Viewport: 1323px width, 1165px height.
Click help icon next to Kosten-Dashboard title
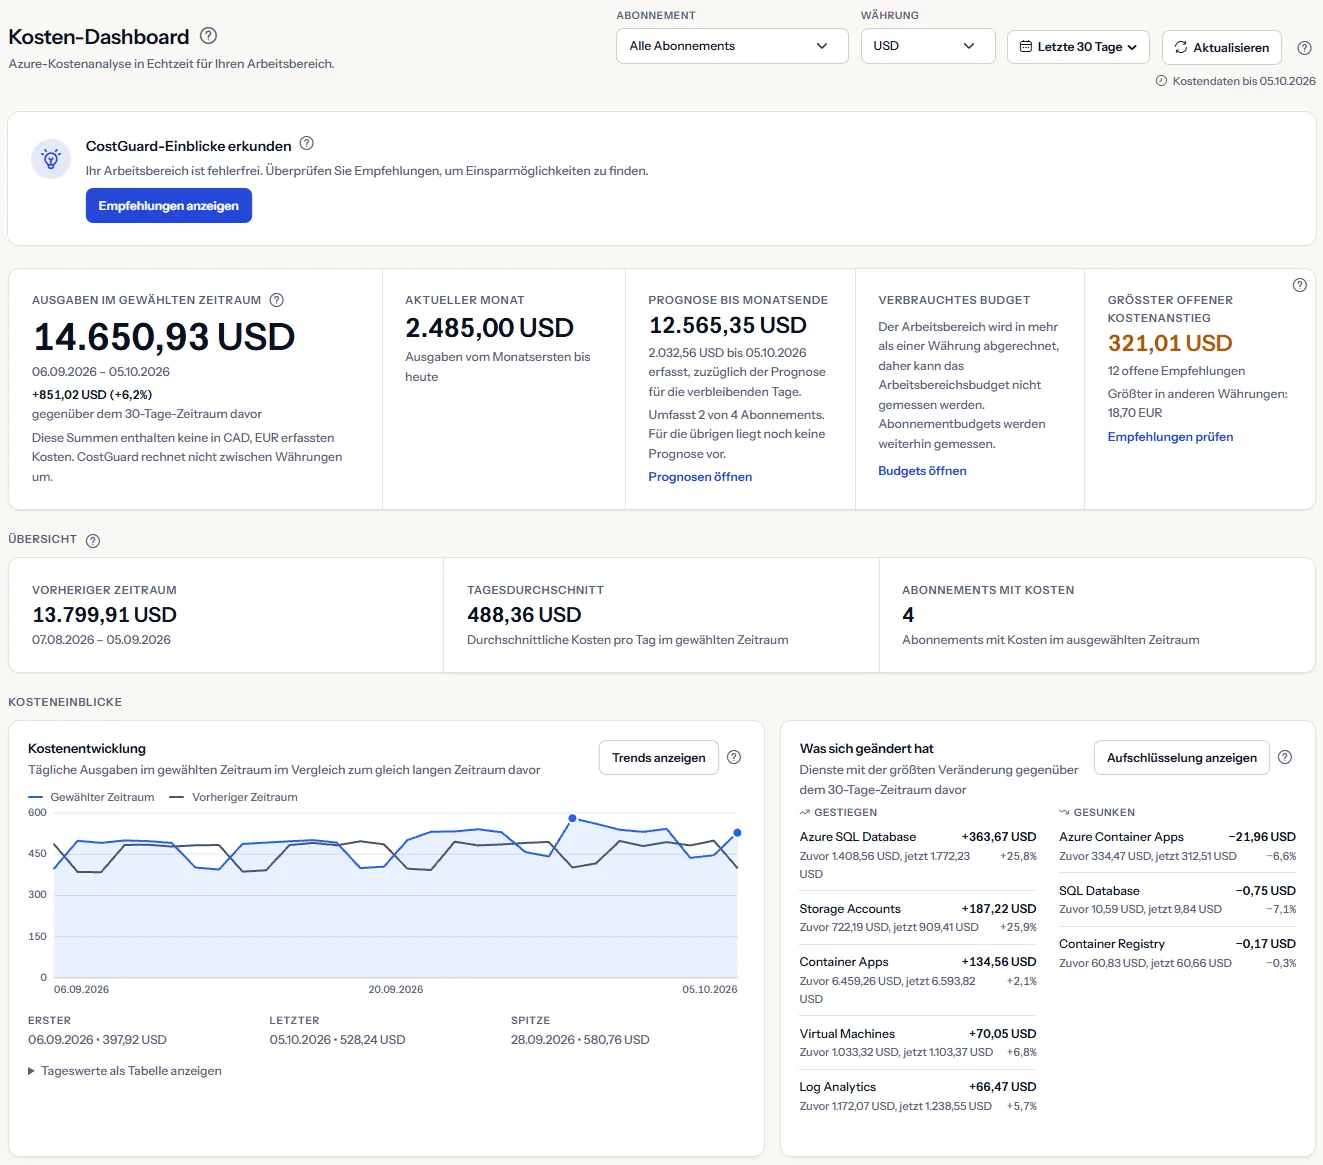pyautogui.click(x=208, y=36)
